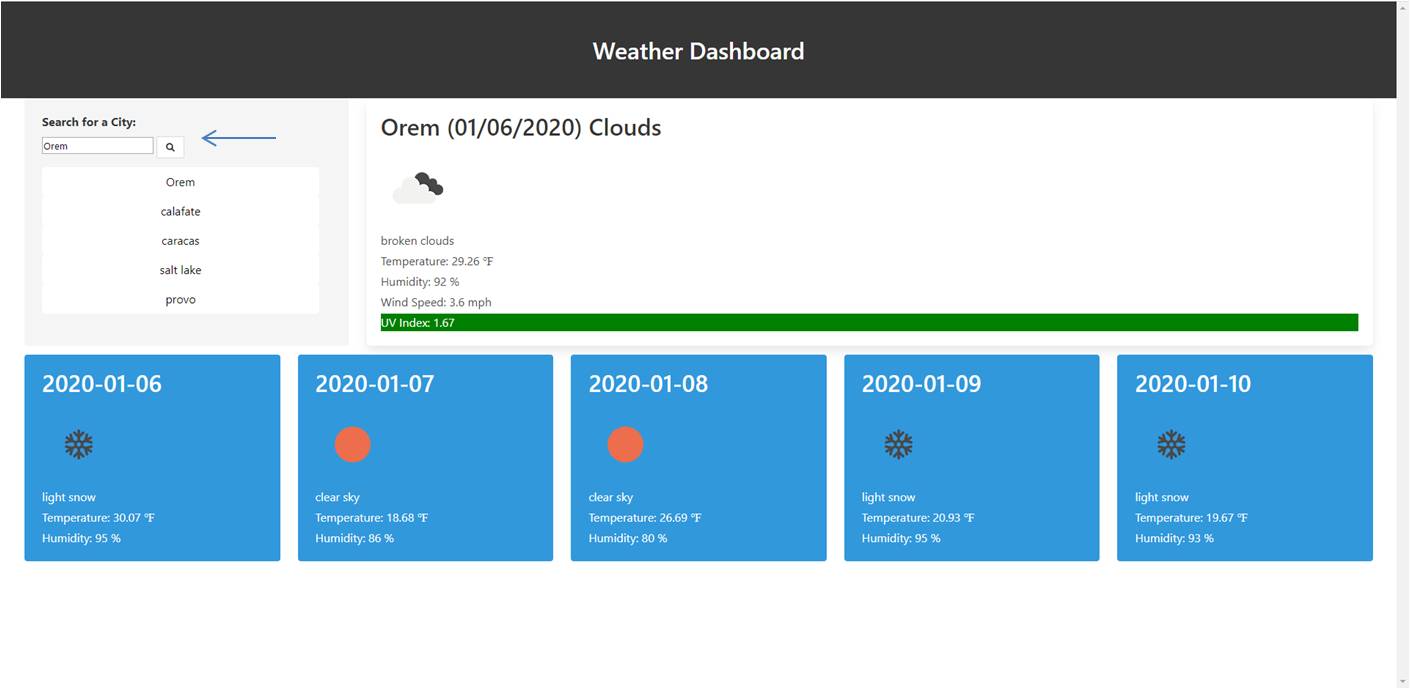This screenshot has width=1410, height=689.
Task: Select caracas from the search history
Action: (181, 241)
